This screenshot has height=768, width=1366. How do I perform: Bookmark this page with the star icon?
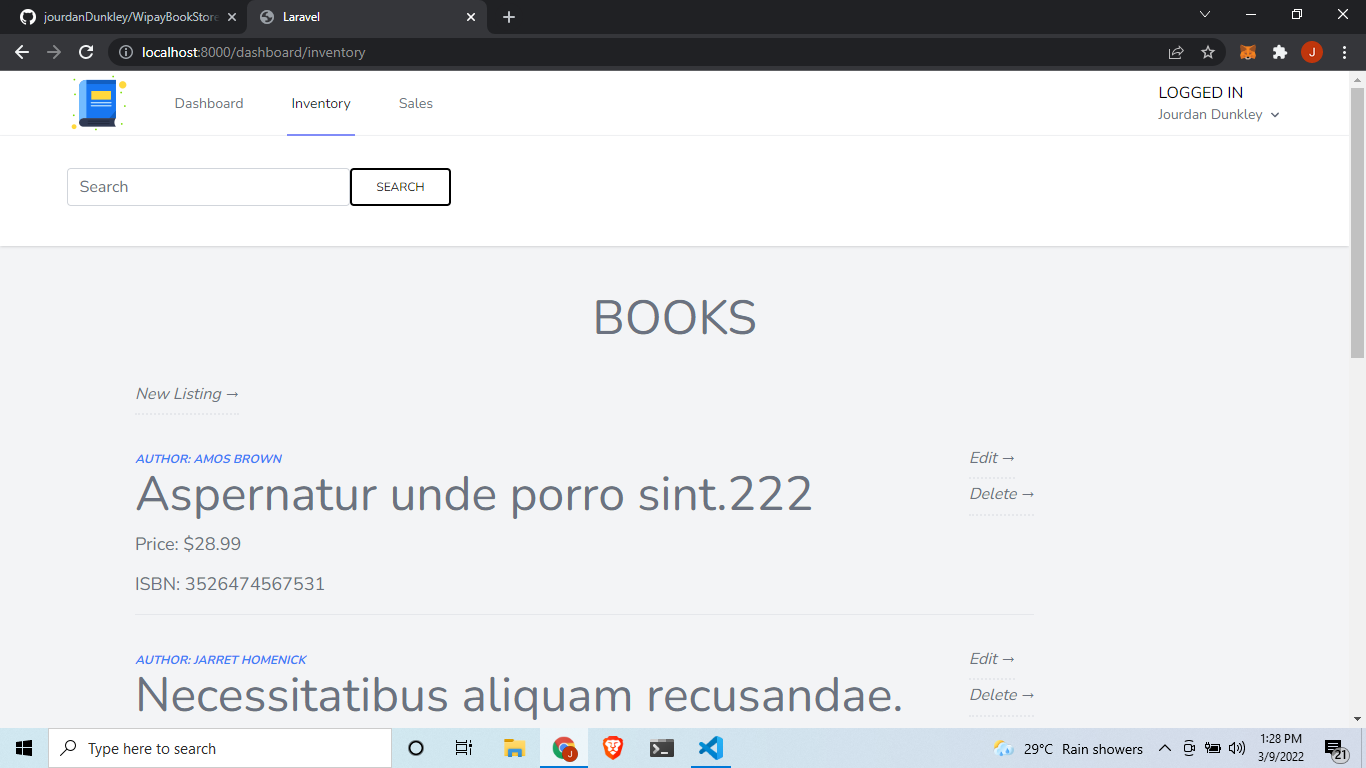tap(1209, 52)
